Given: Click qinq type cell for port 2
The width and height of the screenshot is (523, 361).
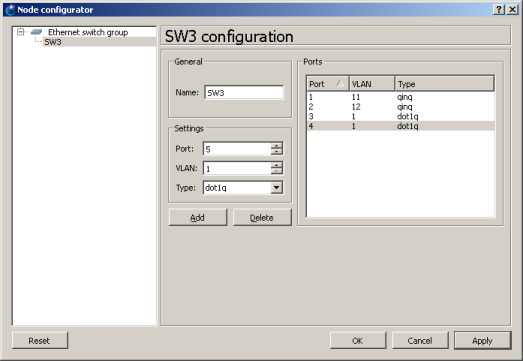Looking at the screenshot, I should click(405, 107).
